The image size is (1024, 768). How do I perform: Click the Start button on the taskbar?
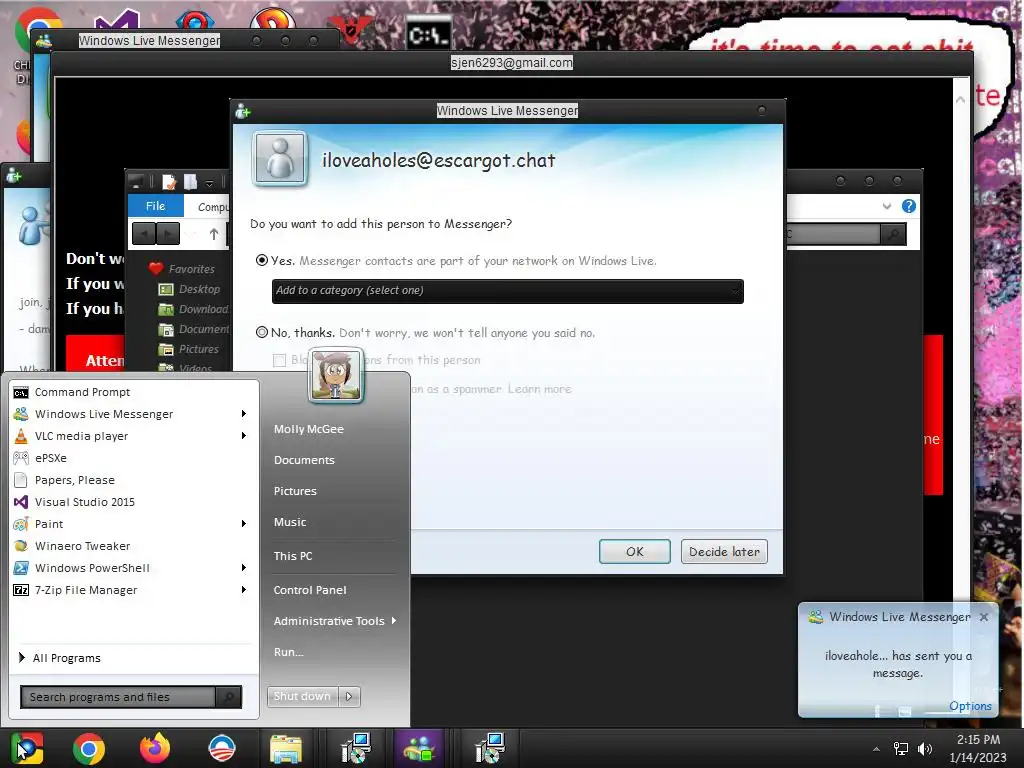pyautogui.click(x=26, y=748)
